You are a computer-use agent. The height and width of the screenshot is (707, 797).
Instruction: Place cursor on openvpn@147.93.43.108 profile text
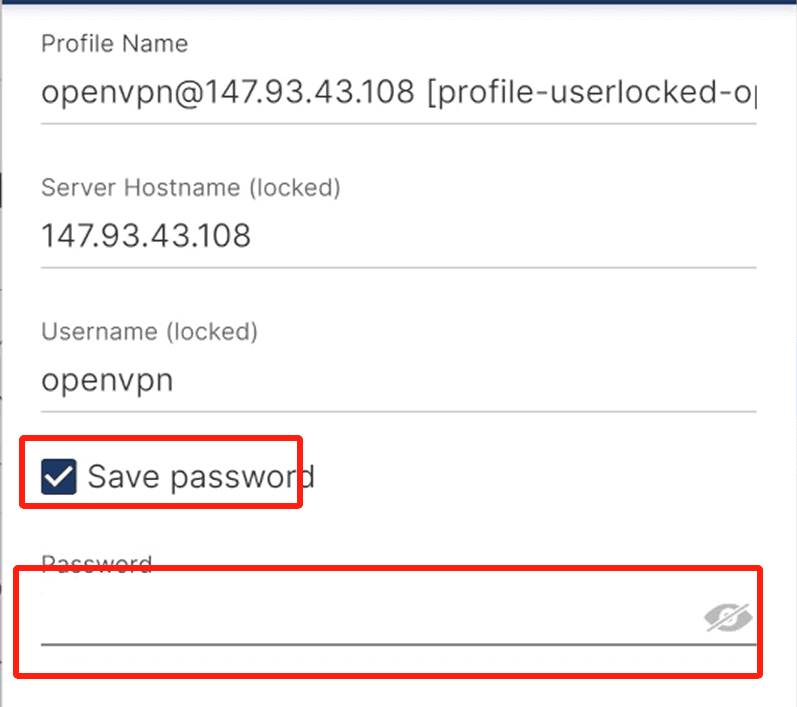227,93
